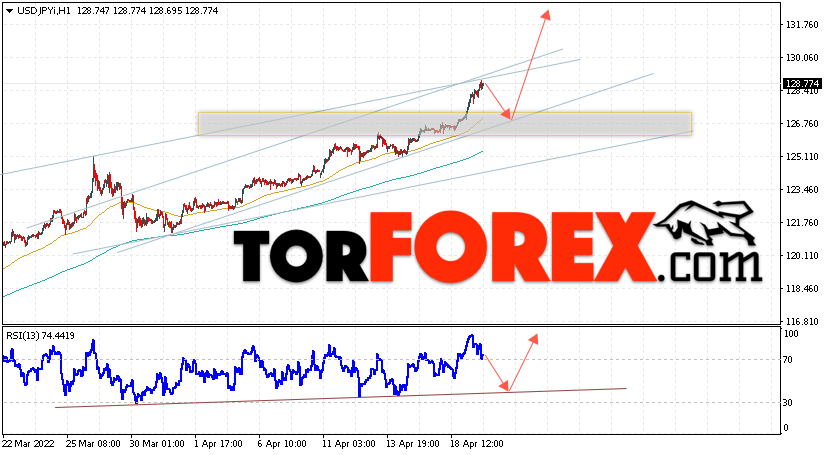Select the 13 Apr 19:00 time label
Image resolution: width=826 pixels, height=455 pixels.
tap(412, 444)
